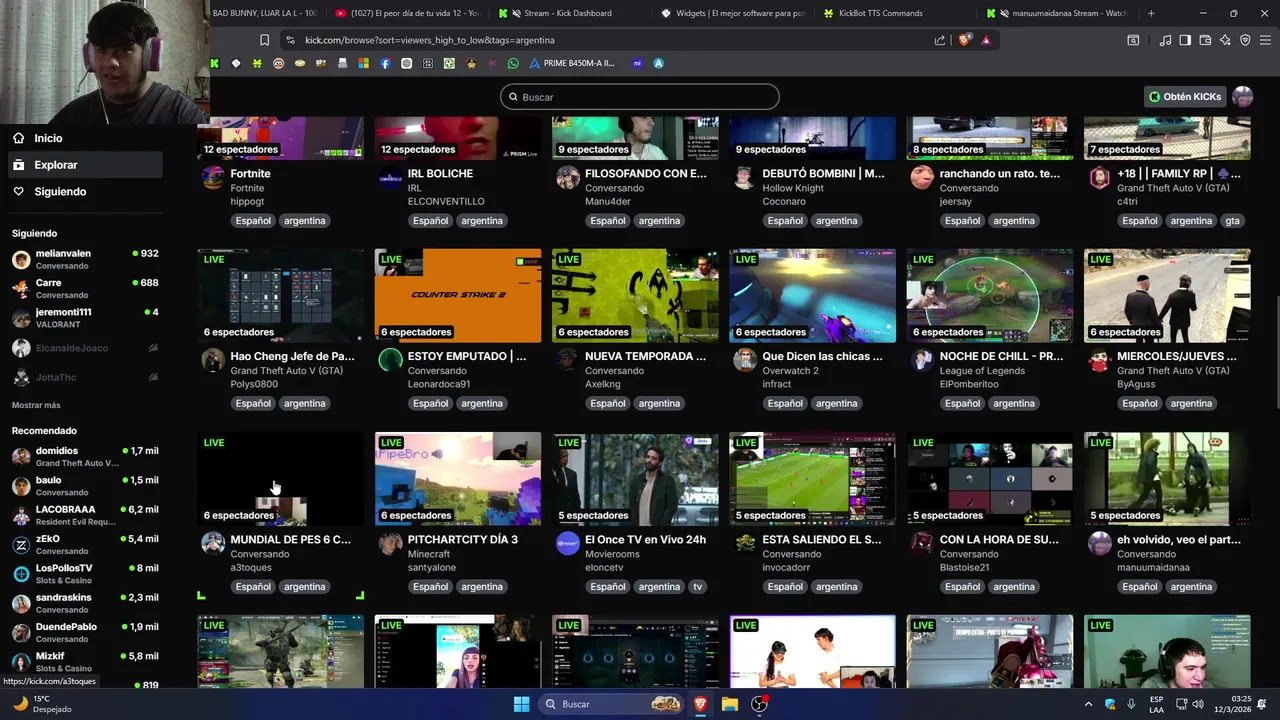Expand followed channels with Mostrar más
This screenshot has height=720, width=1280.
tap(36, 405)
